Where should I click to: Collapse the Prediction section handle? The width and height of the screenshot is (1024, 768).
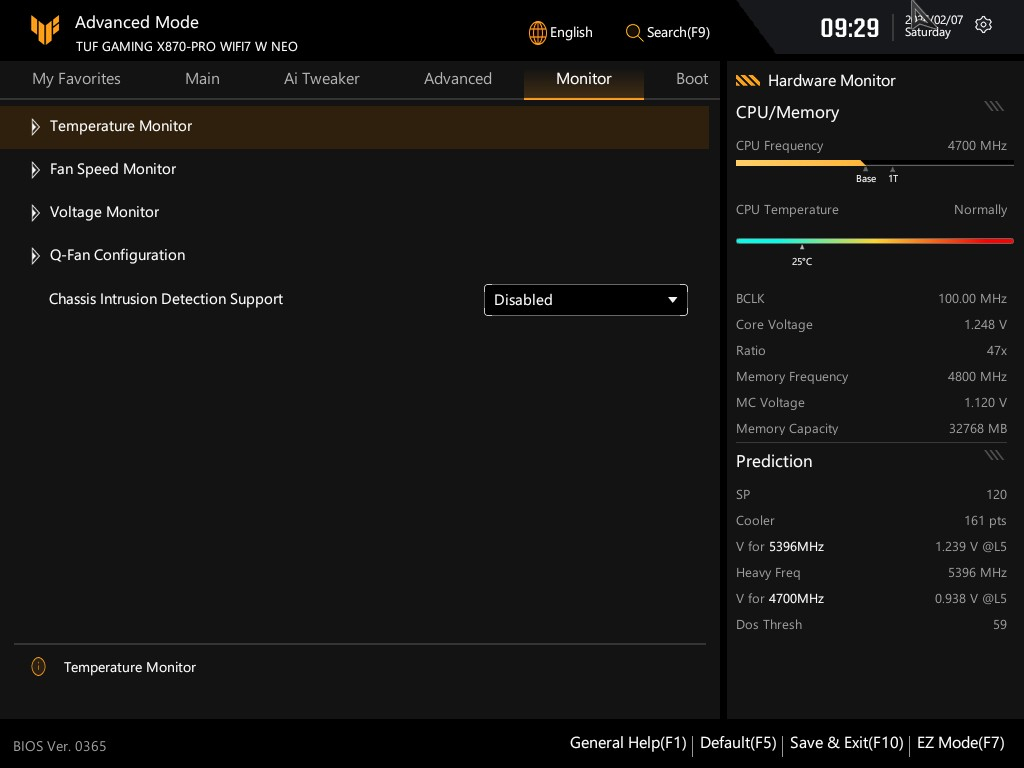pyautogui.click(x=993, y=455)
